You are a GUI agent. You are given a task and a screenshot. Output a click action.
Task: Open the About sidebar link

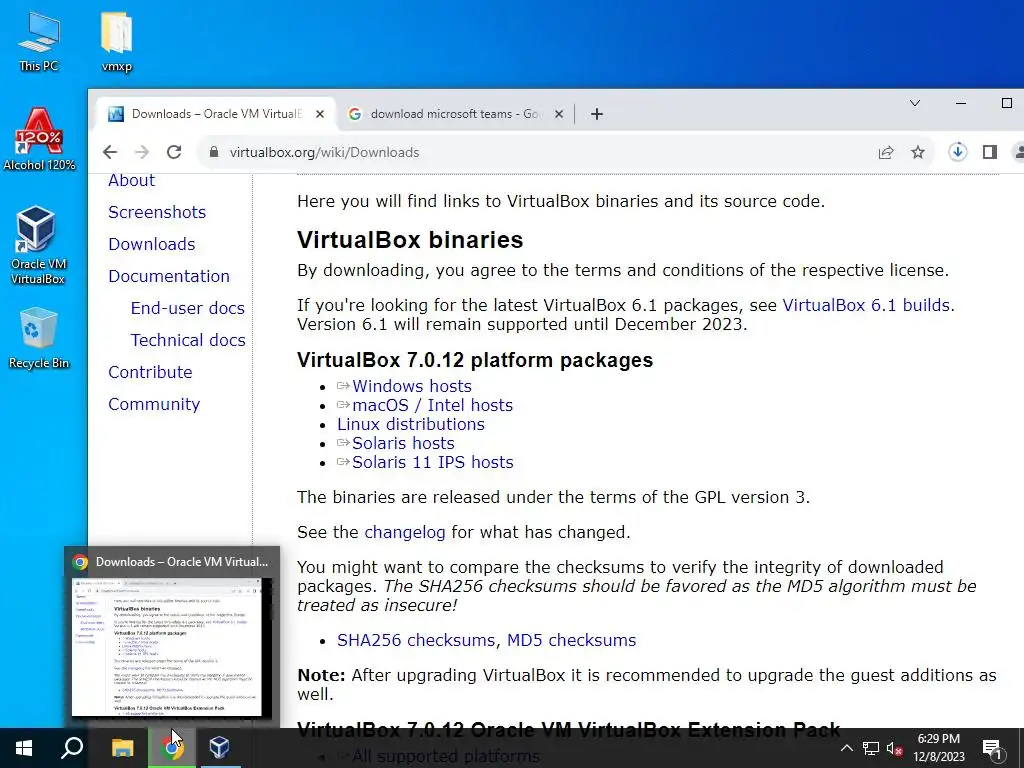[x=131, y=180]
